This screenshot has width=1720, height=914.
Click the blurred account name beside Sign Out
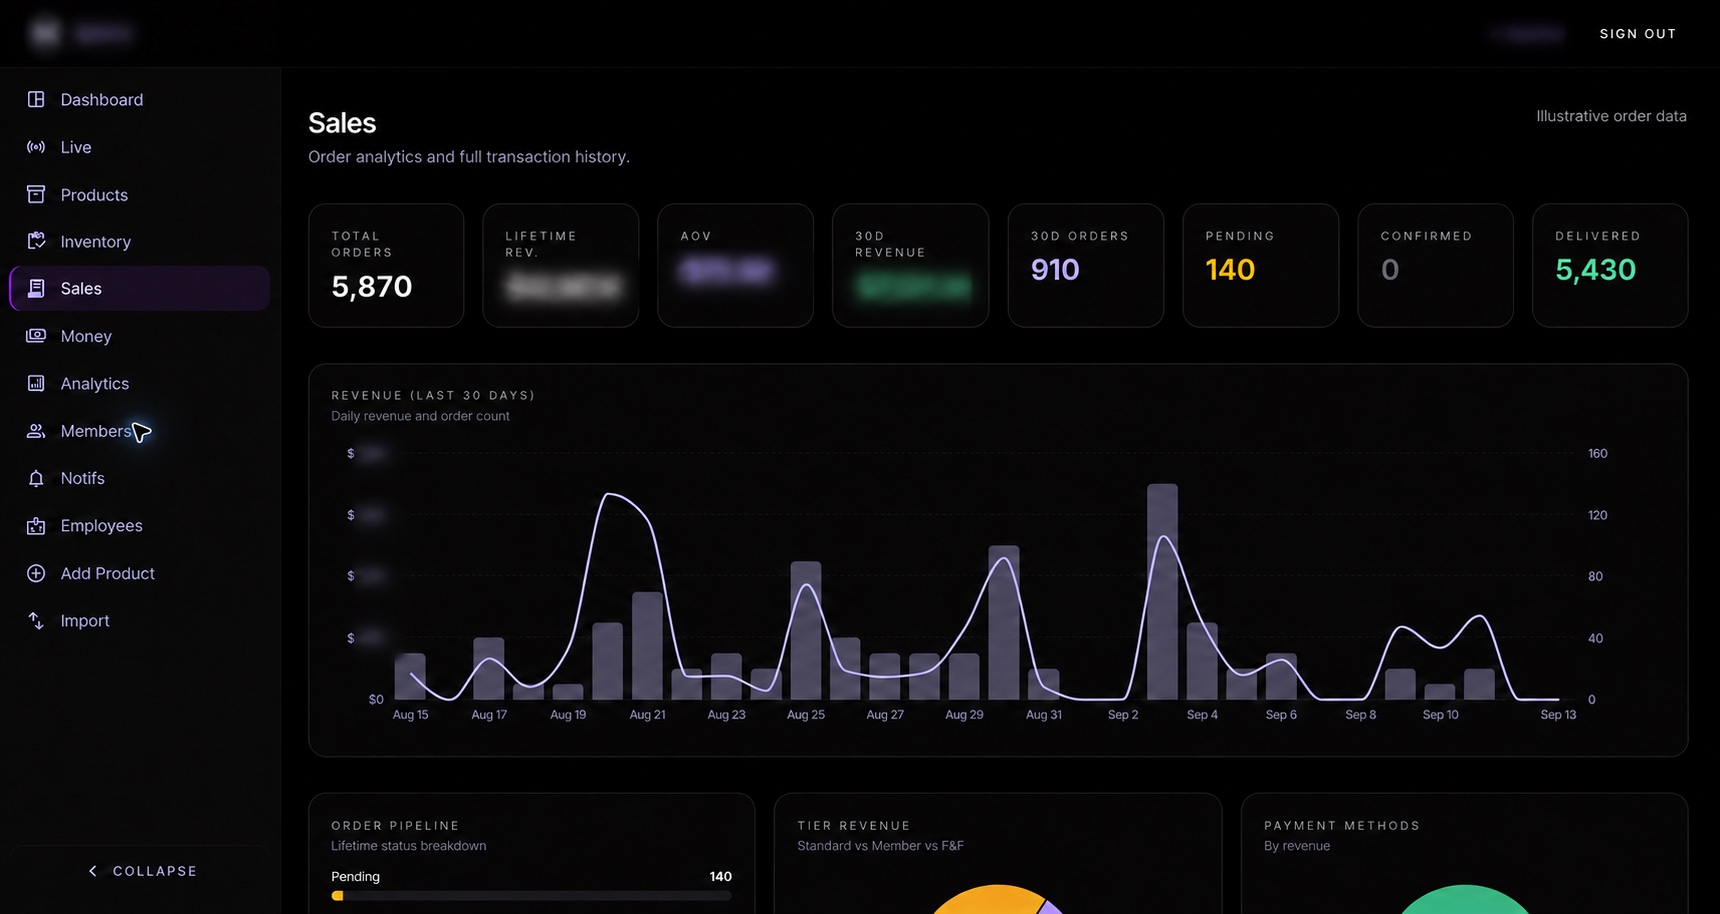(1527, 34)
